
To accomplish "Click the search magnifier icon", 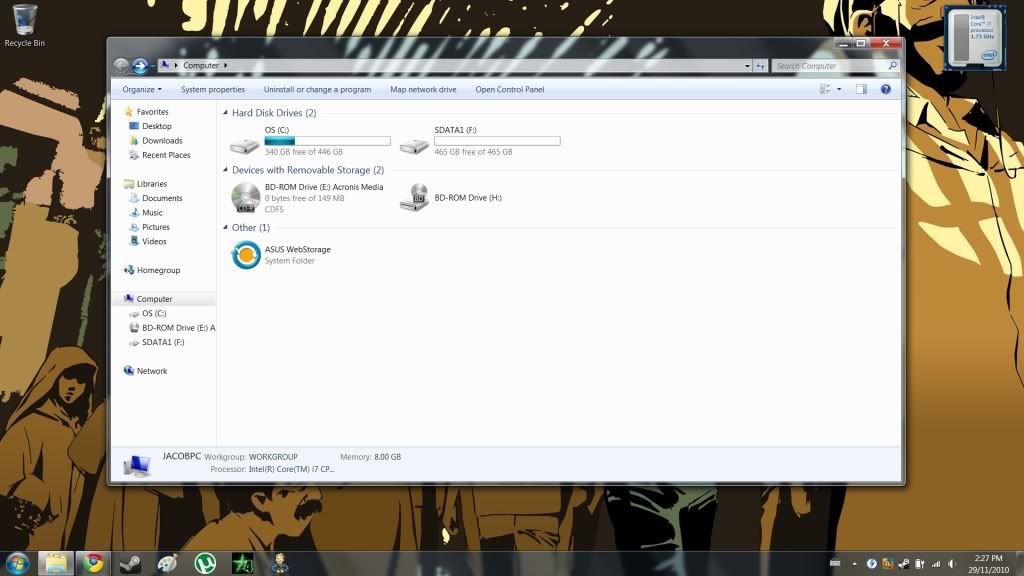I will 893,66.
